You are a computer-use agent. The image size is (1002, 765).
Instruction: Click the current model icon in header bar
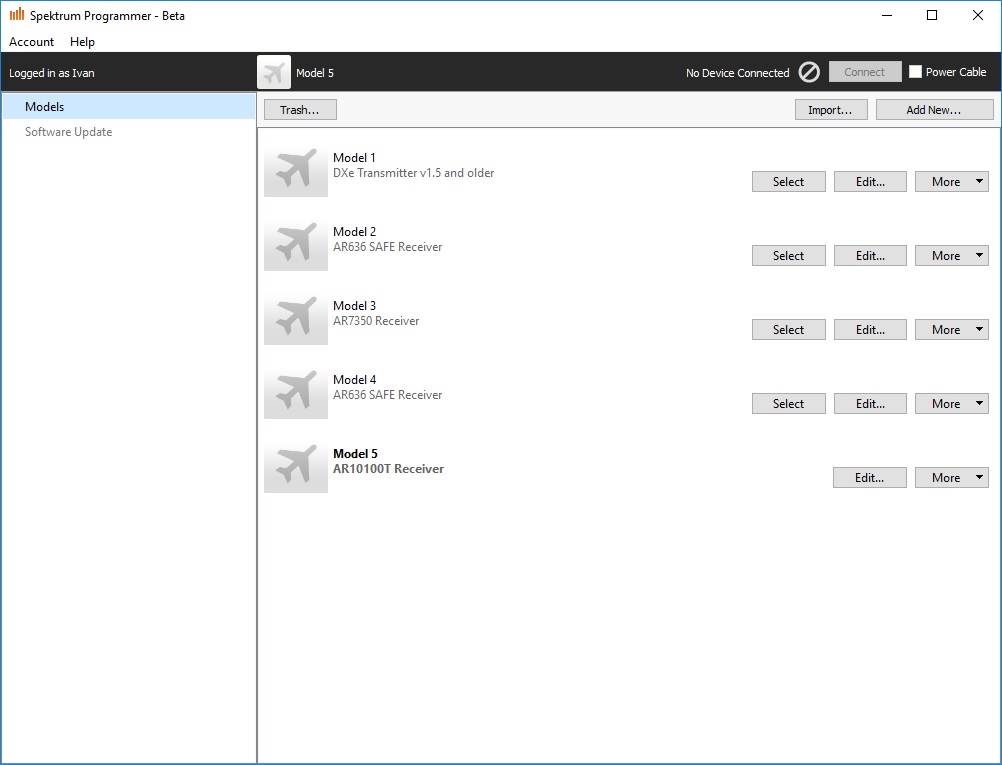(274, 73)
